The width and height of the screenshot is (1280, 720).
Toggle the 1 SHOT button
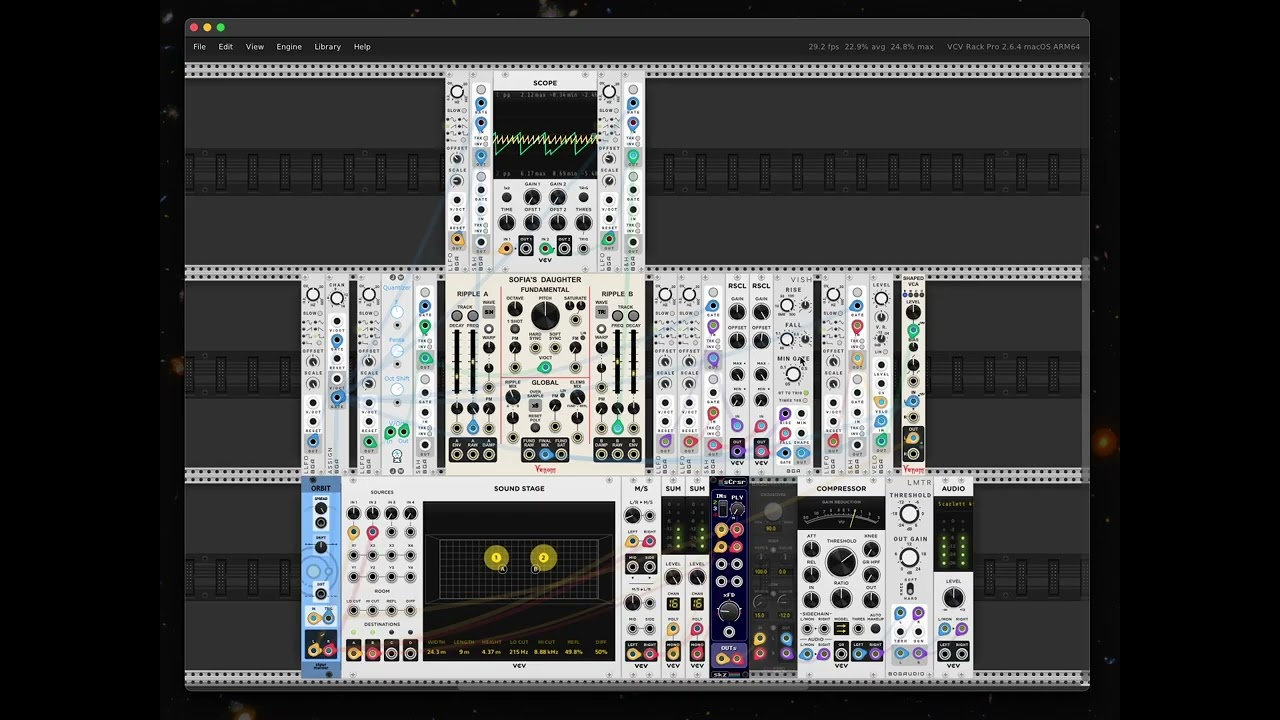point(515,331)
